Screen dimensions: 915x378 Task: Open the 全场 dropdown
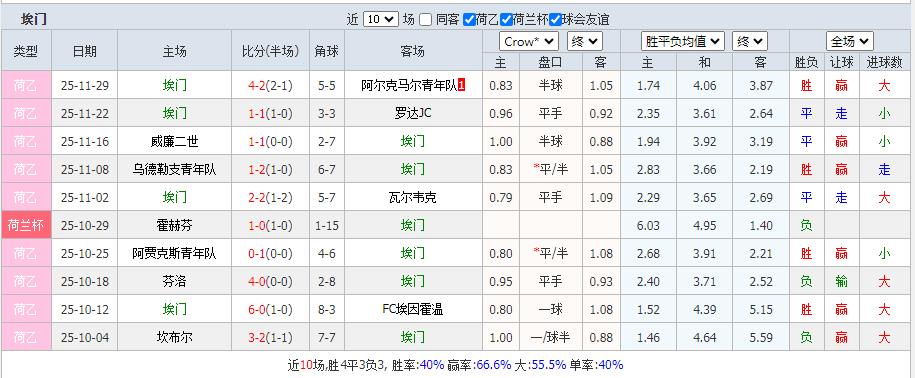coord(850,41)
